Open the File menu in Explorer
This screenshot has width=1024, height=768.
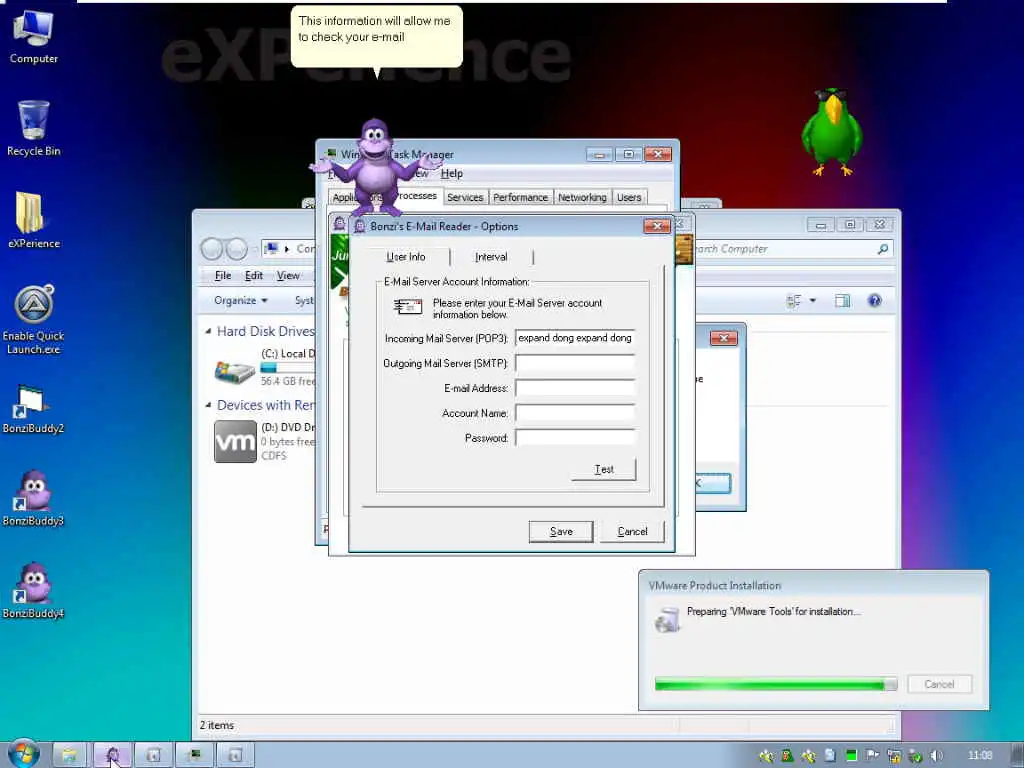pyautogui.click(x=223, y=276)
